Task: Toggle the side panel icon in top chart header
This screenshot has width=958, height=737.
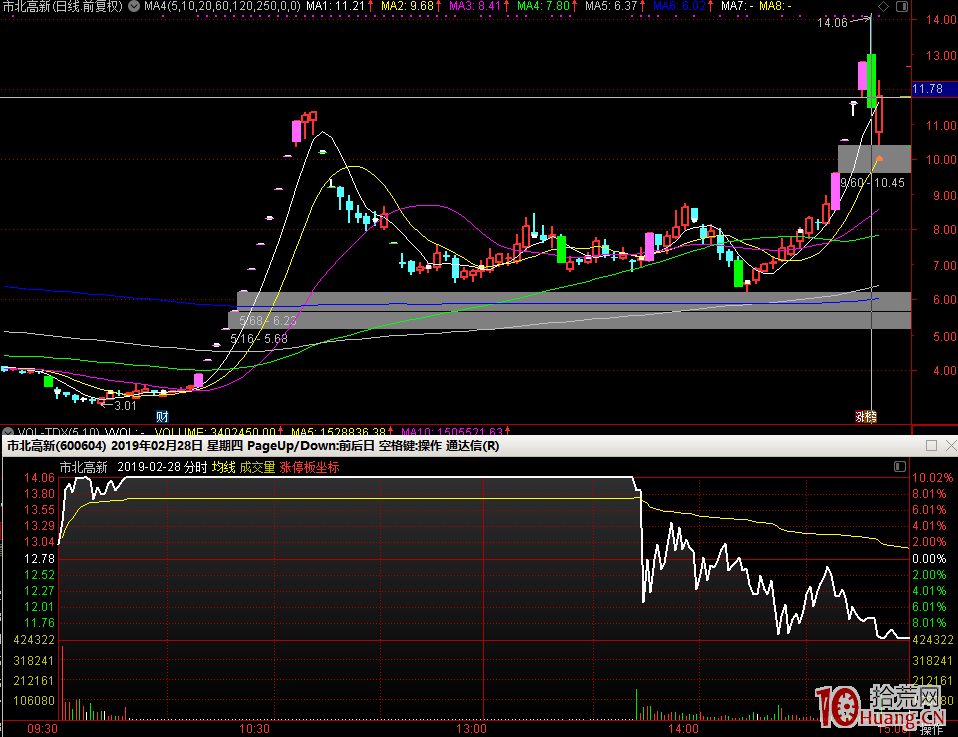Action: pos(902,6)
